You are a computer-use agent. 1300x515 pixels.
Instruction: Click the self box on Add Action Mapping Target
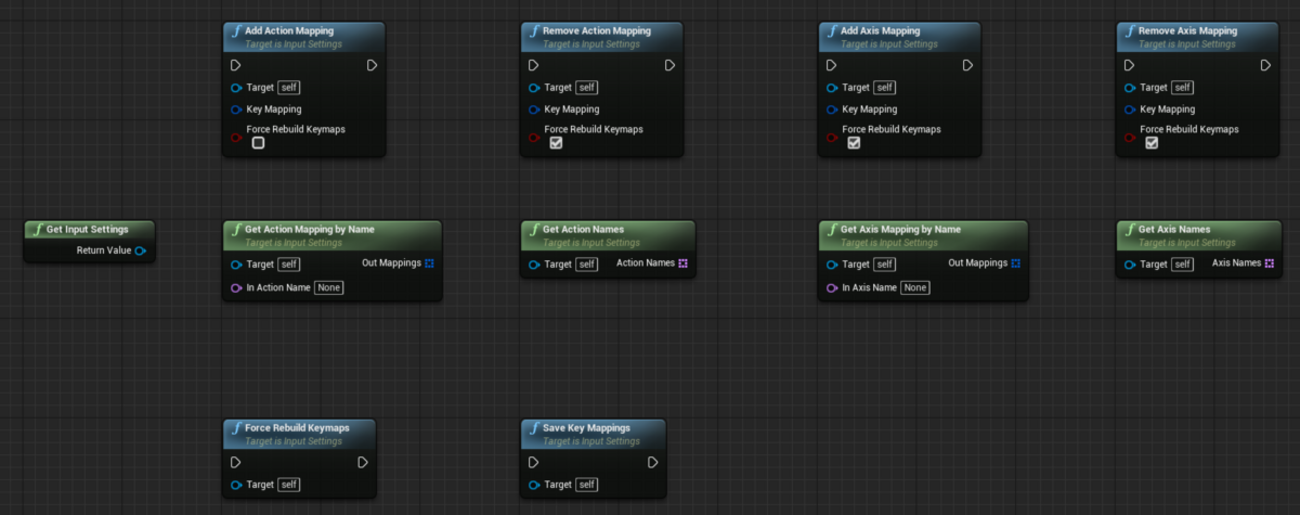[x=289, y=88]
